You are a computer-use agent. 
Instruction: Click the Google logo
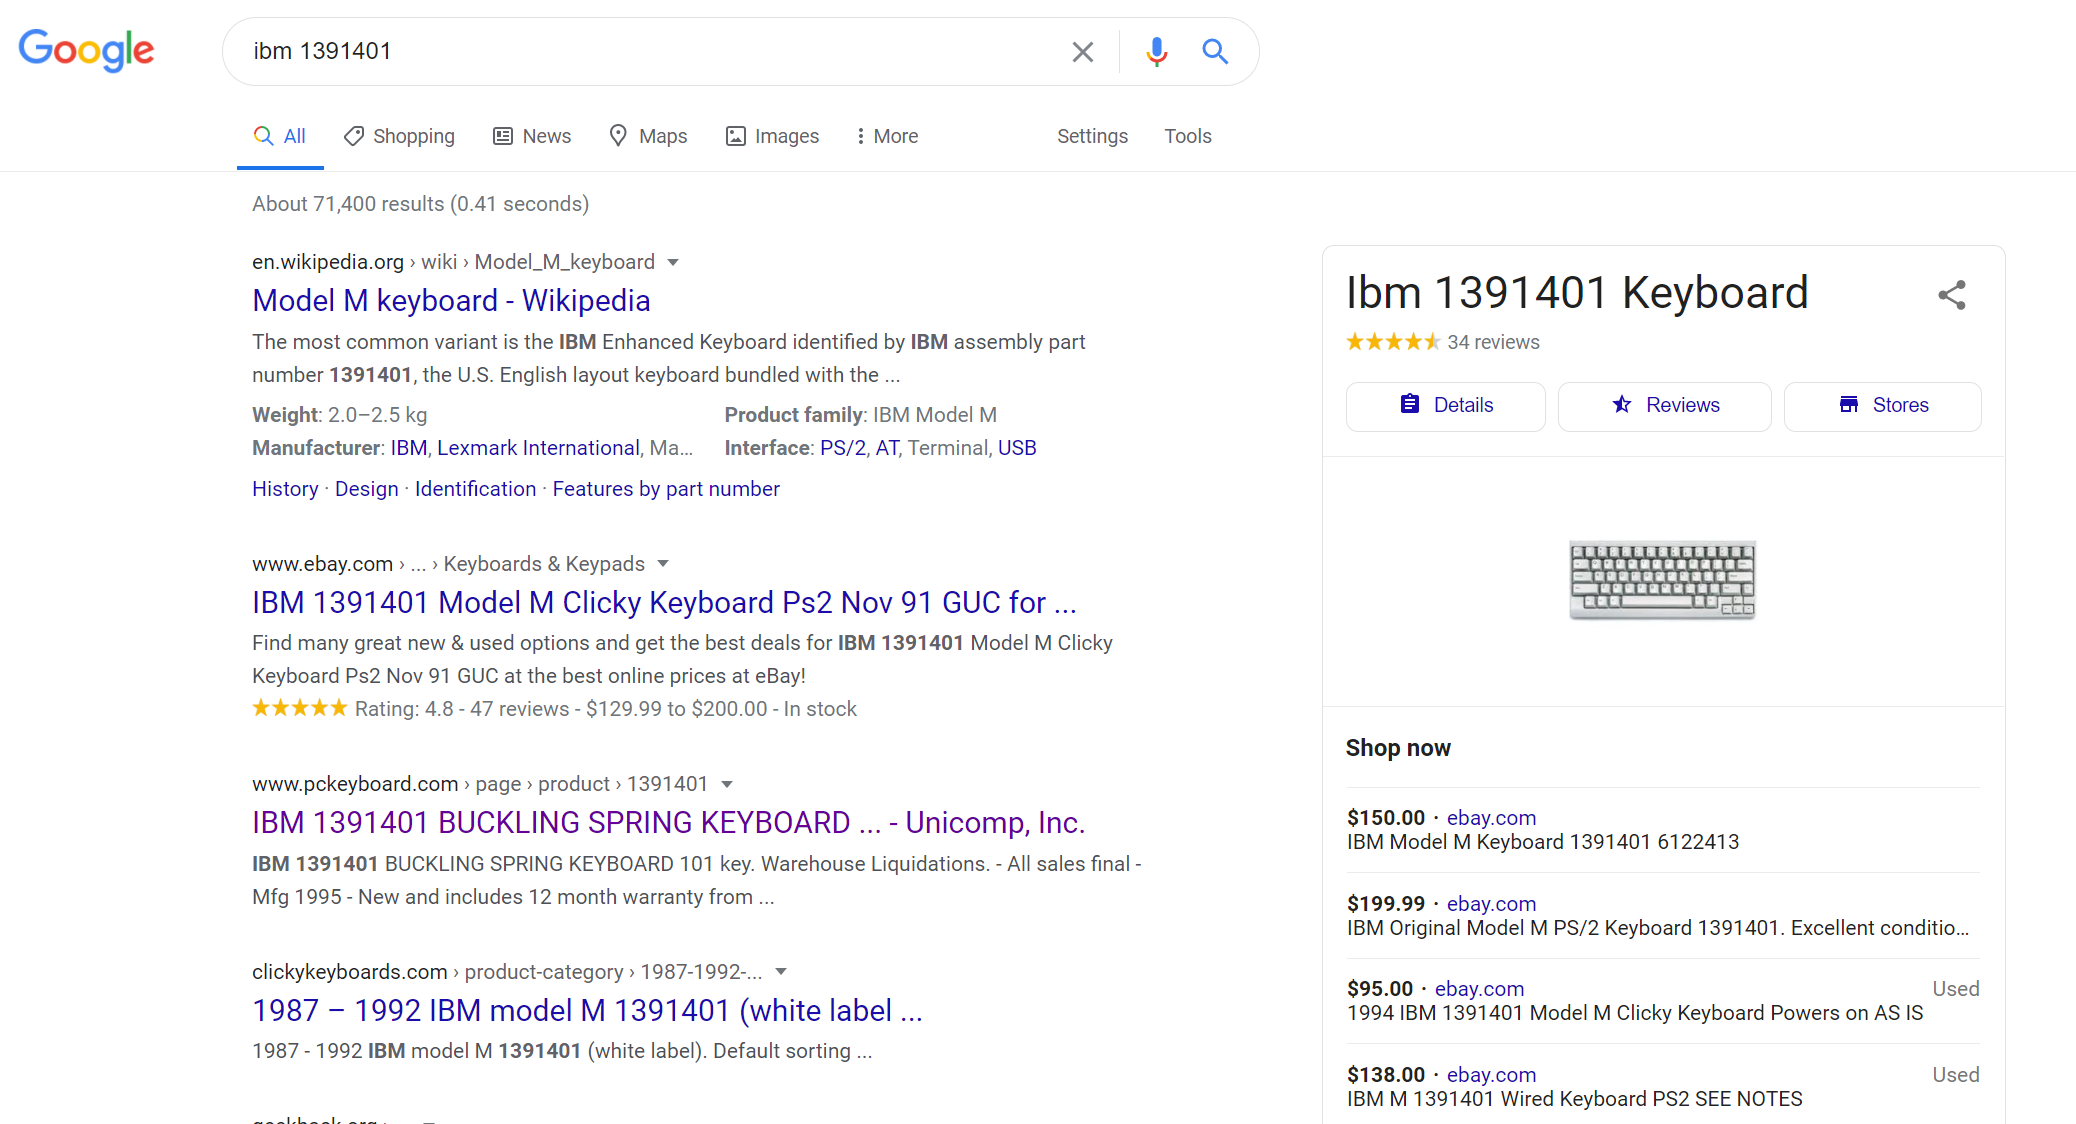click(86, 50)
